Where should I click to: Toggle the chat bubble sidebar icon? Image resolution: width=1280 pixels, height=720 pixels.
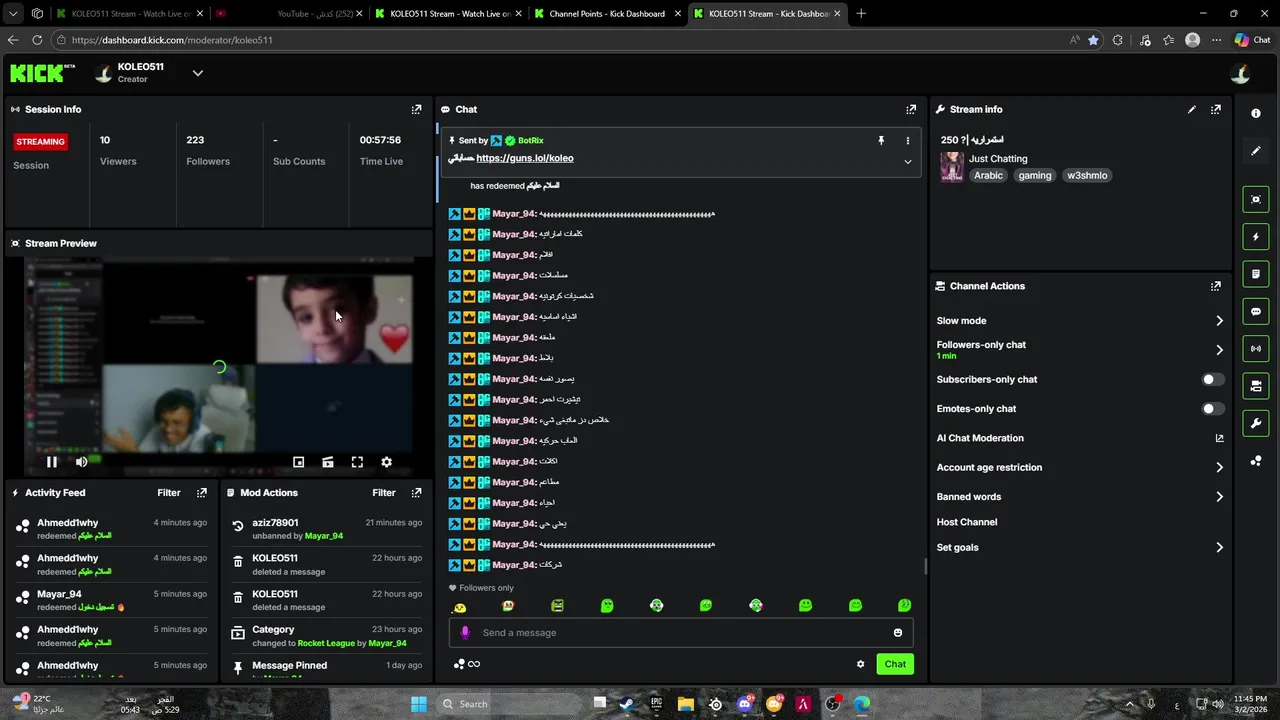click(1256, 311)
